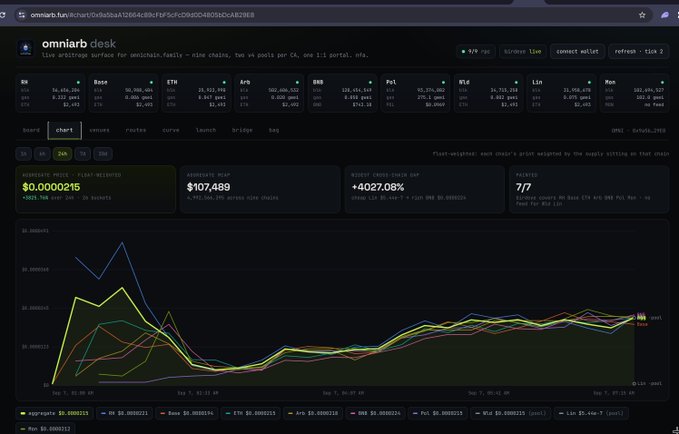Screen dimensions: 679x434
Task: Select the chart tab
Action: coord(65,130)
